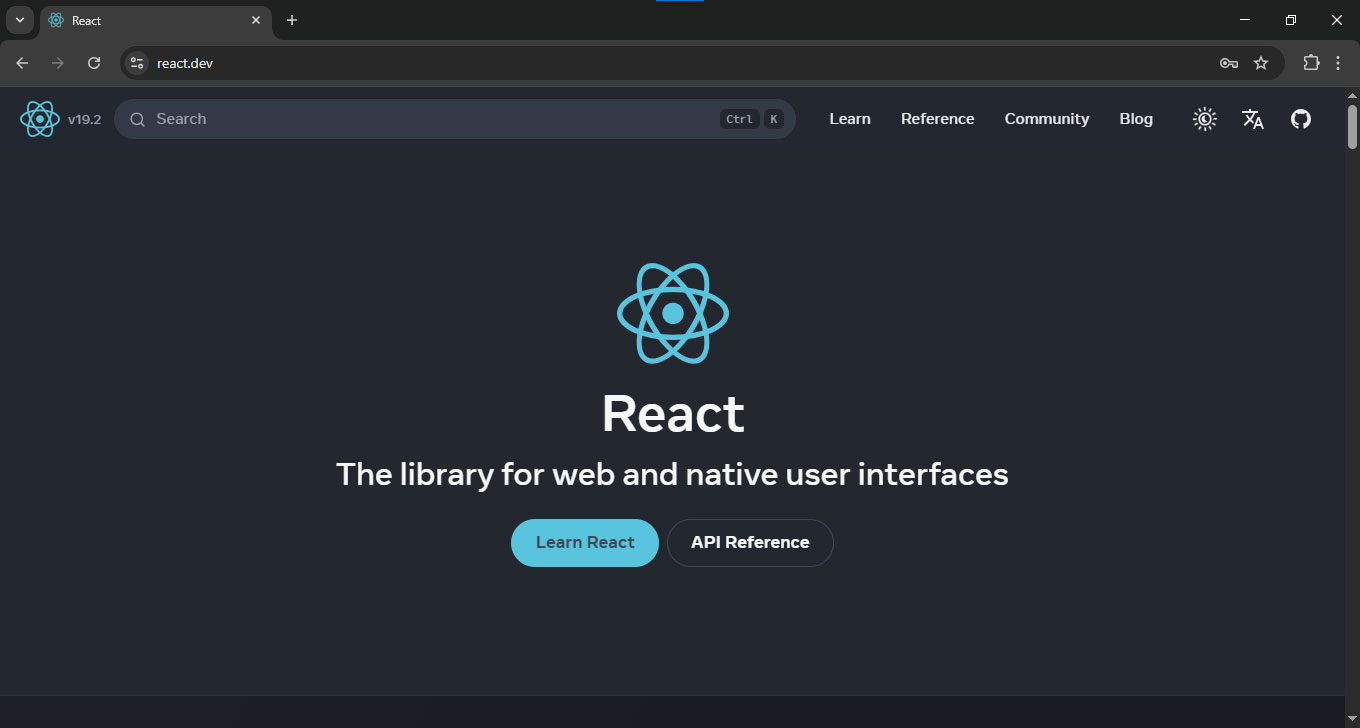Viewport: 1360px width, 728px height.
Task: Switch to light theme using the sun icon
Action: (x=1204, y=118)
